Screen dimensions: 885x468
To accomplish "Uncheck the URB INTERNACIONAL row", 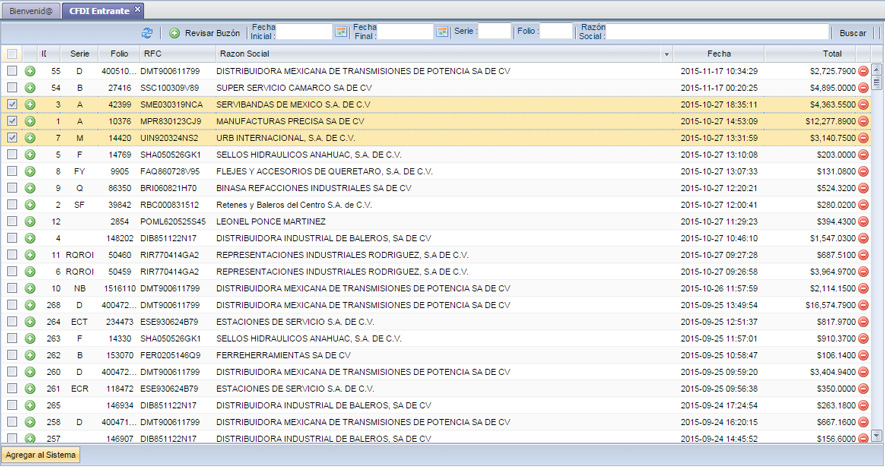I will (x=12, y=138).
